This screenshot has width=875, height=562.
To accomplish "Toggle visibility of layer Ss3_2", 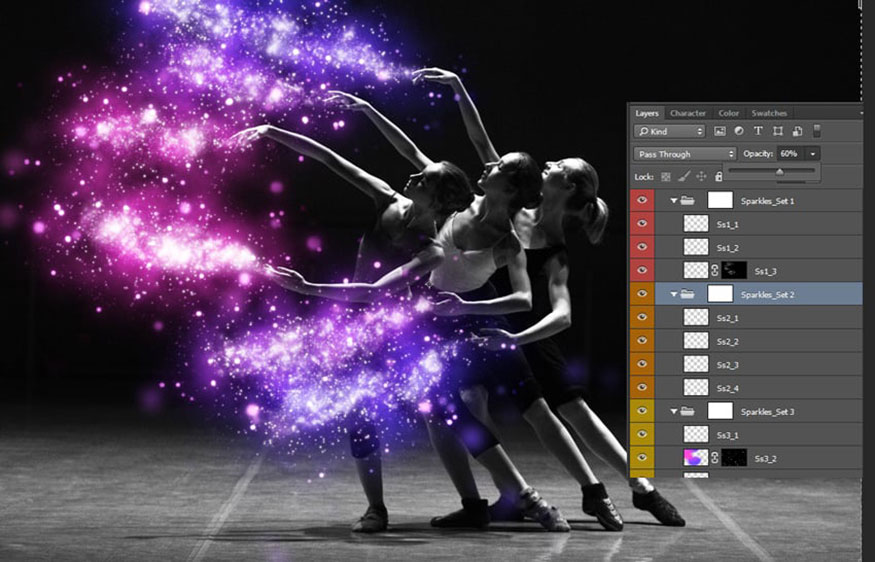I will point(642,458).
